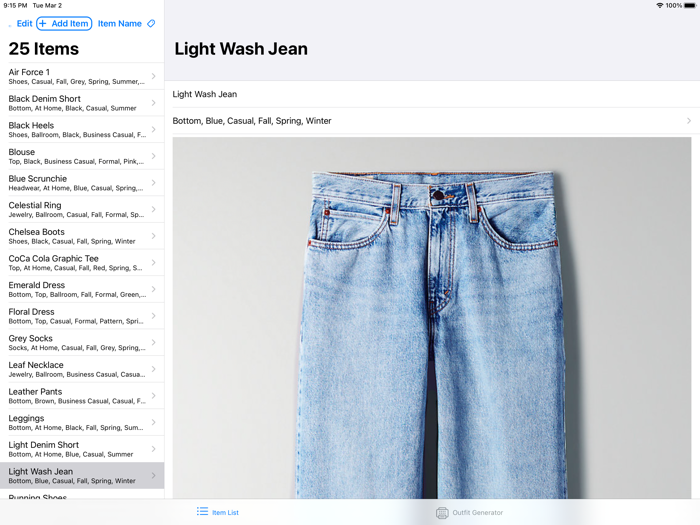
Task: Select Emerald Dress item
Action: 82,289
